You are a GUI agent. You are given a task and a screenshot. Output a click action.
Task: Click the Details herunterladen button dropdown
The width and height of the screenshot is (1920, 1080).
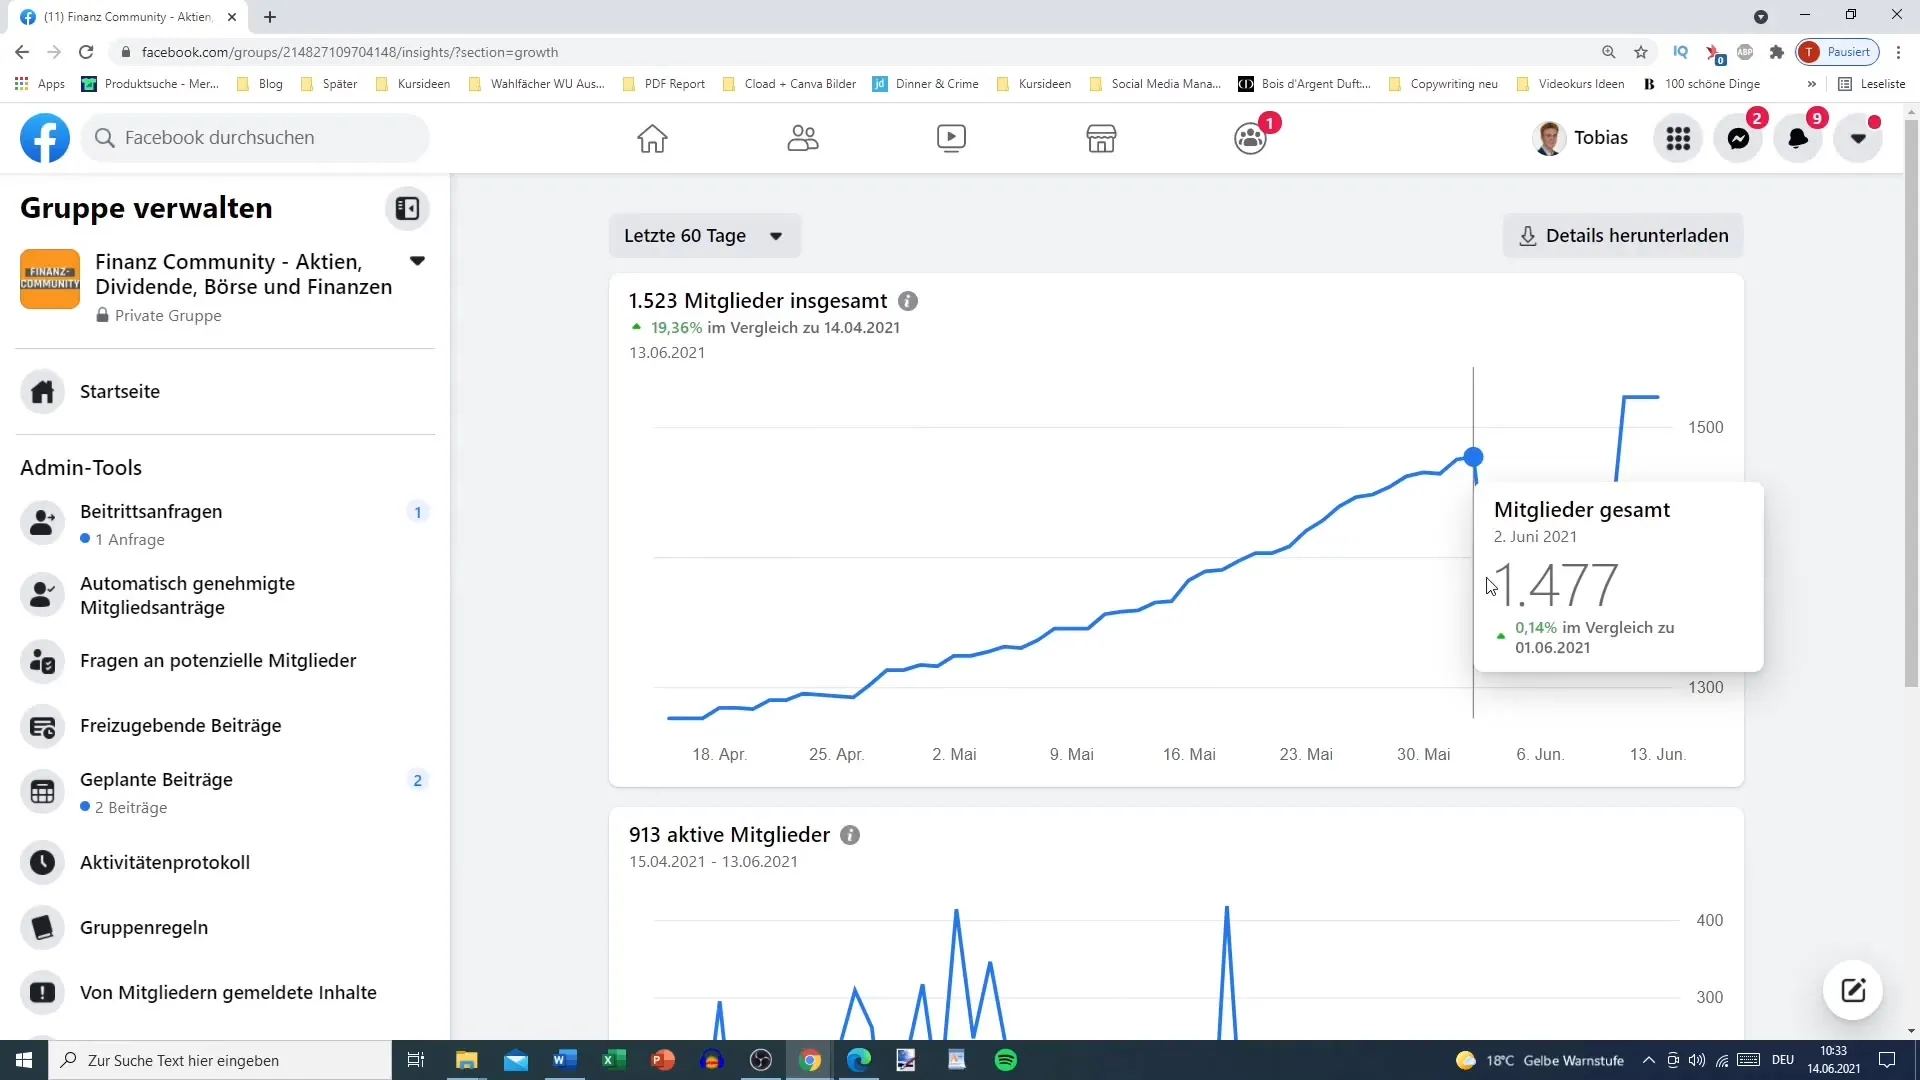pyautogui.click(x=1625, y=235)
